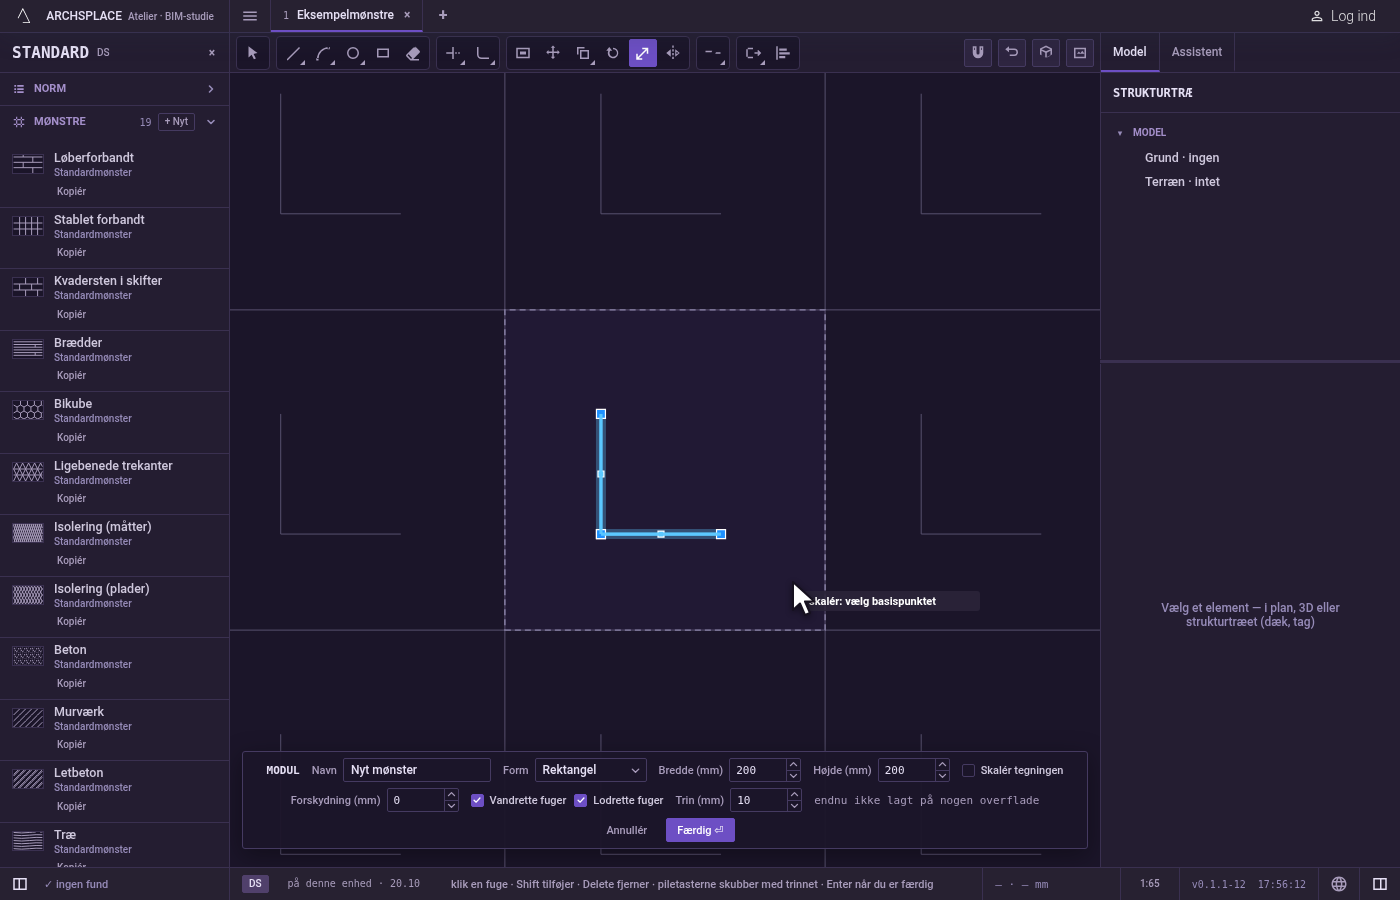Select the pointer selection tool
1400x900 pixels.
click(252, 53)
